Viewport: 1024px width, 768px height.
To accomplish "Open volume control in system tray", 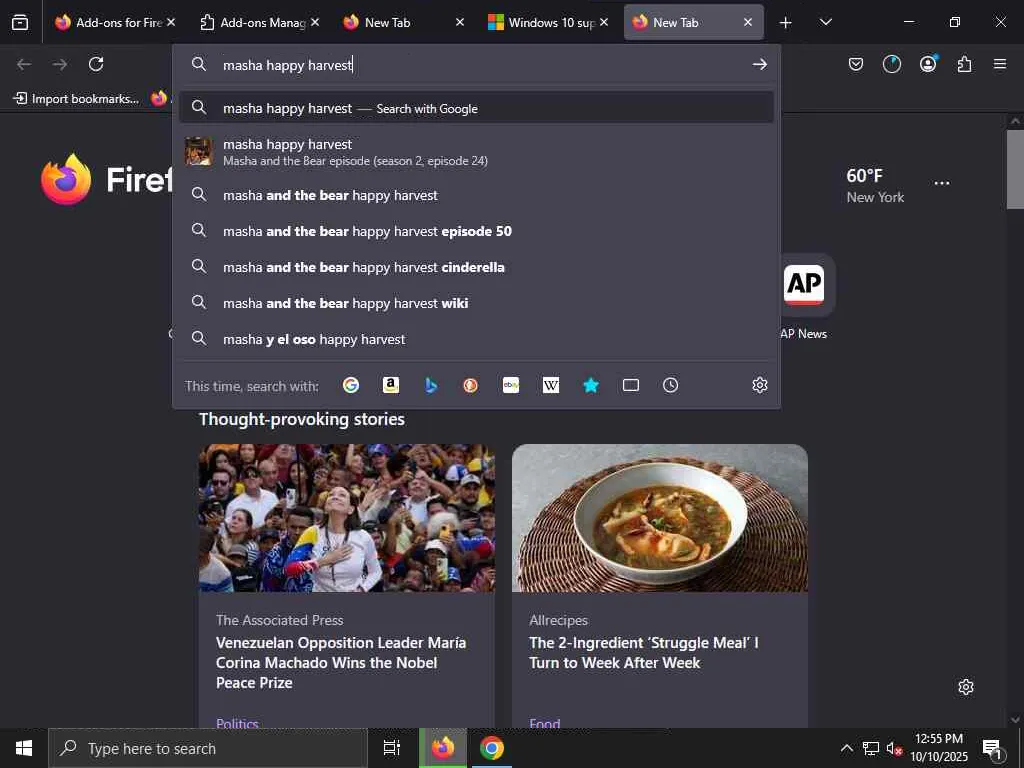I will (x=893, y=749).
